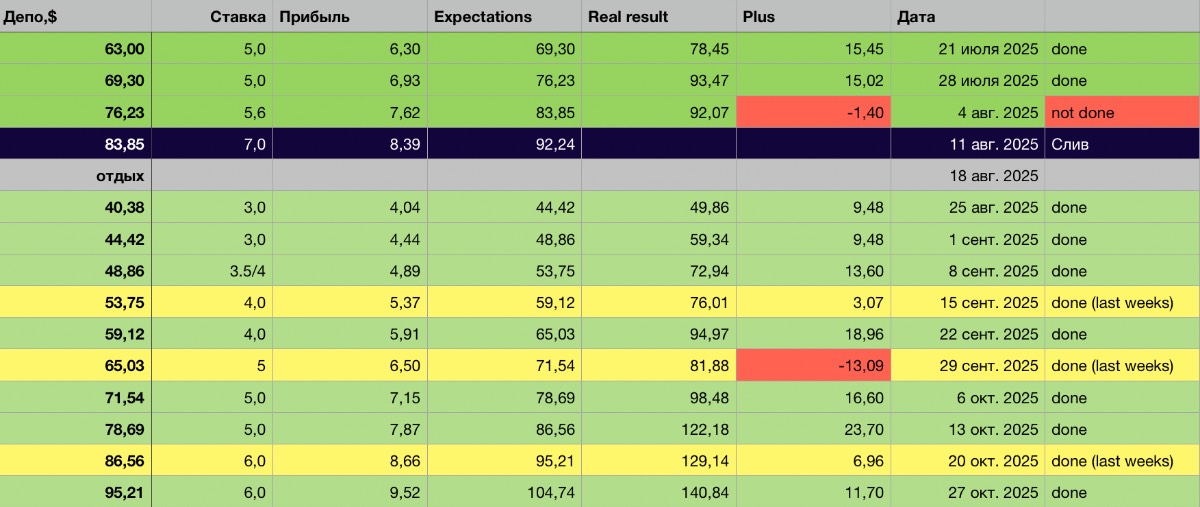Select the "отдых" cell

121,176
